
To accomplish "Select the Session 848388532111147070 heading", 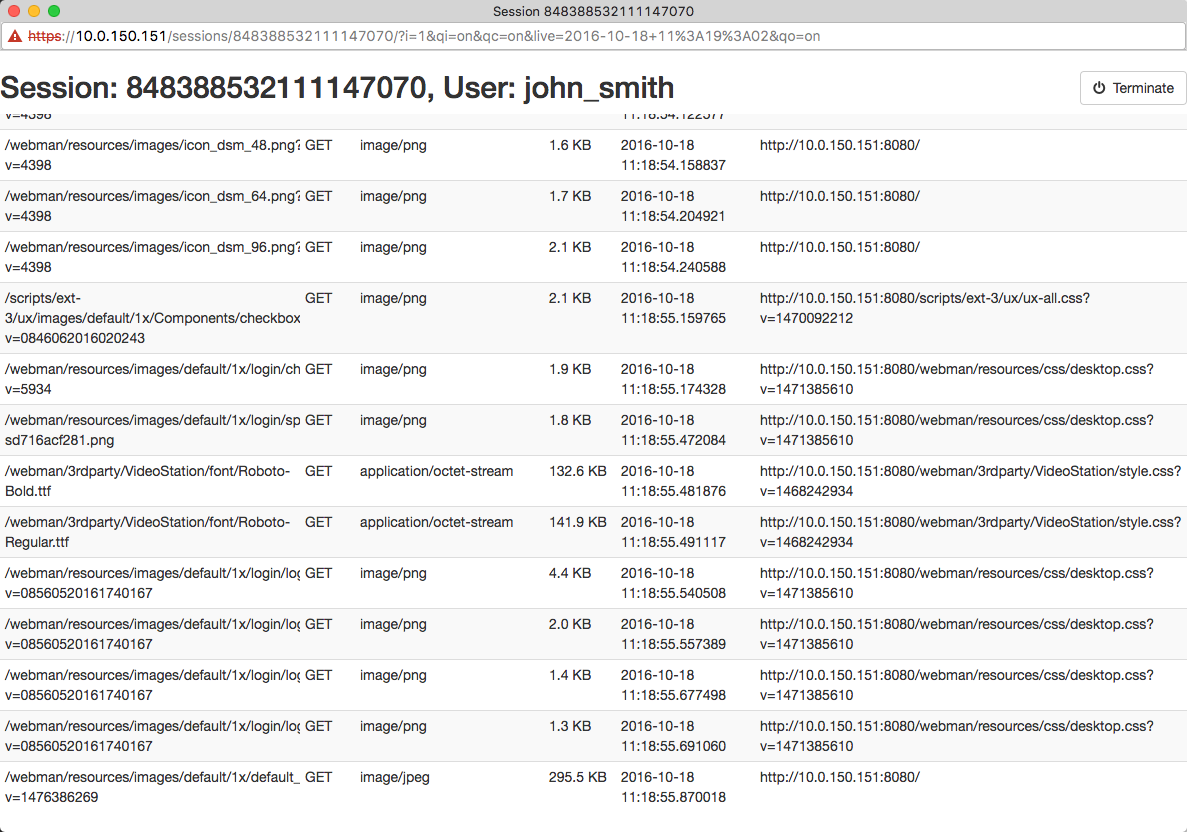I will tap(337, 88).
